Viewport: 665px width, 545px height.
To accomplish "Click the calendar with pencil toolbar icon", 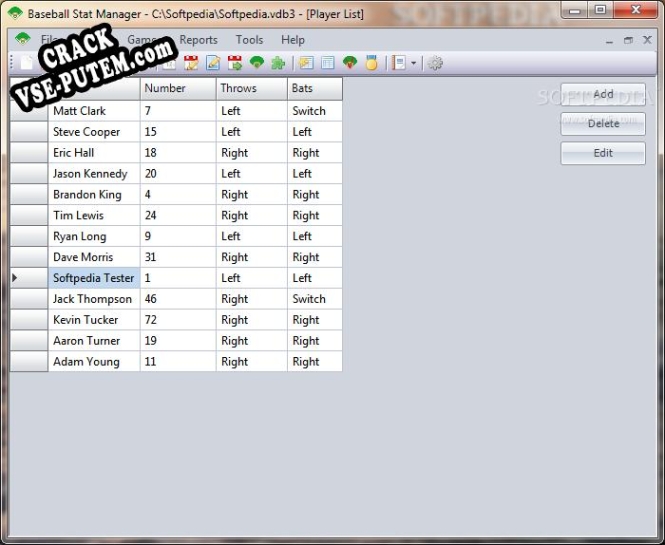I will [x=191, y=63].
